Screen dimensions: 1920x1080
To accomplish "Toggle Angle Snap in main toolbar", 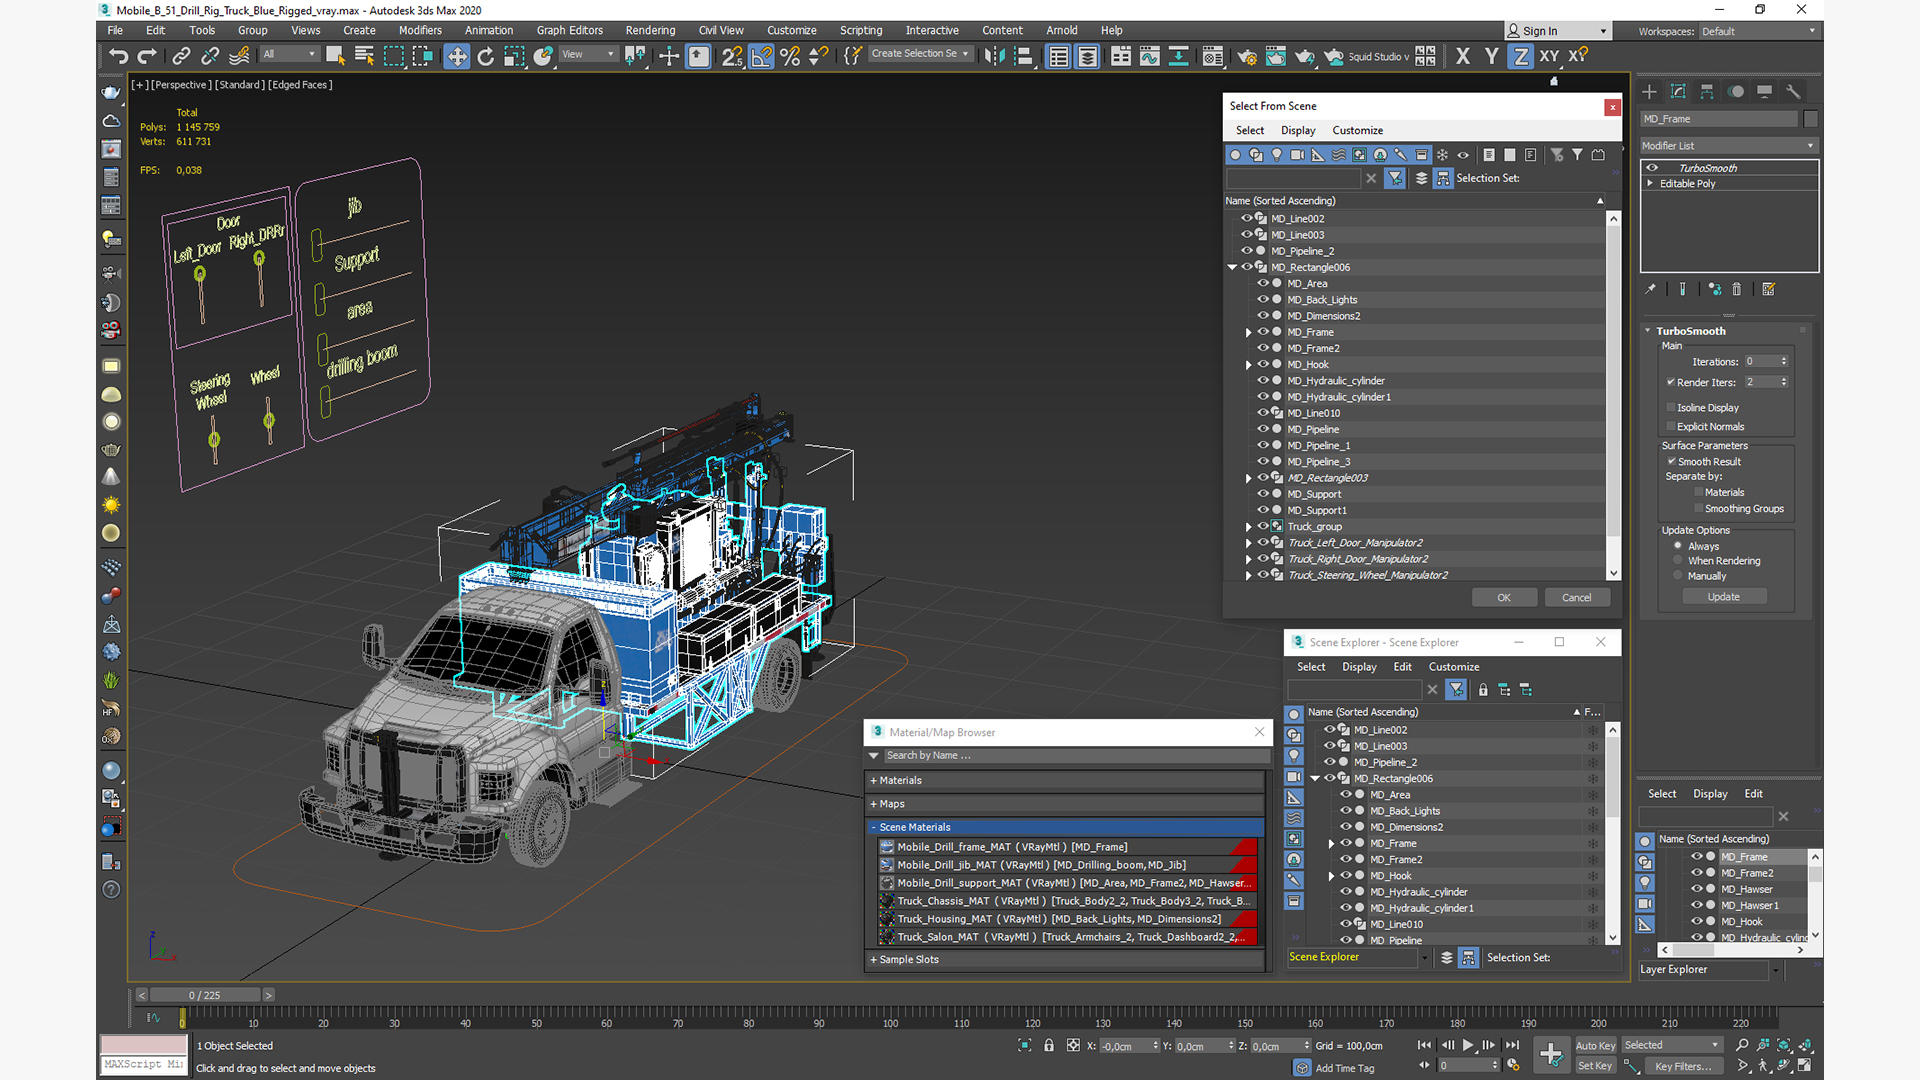I will point(762,56).
